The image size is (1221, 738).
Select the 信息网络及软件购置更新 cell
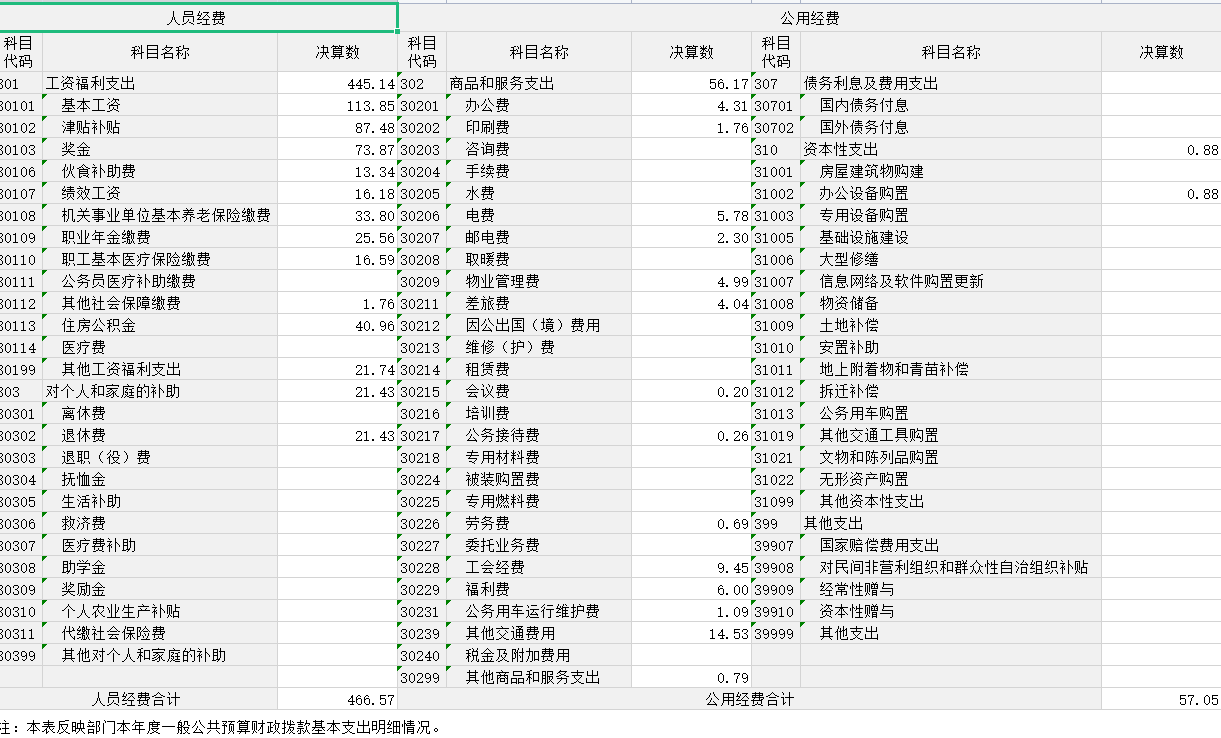950,281
